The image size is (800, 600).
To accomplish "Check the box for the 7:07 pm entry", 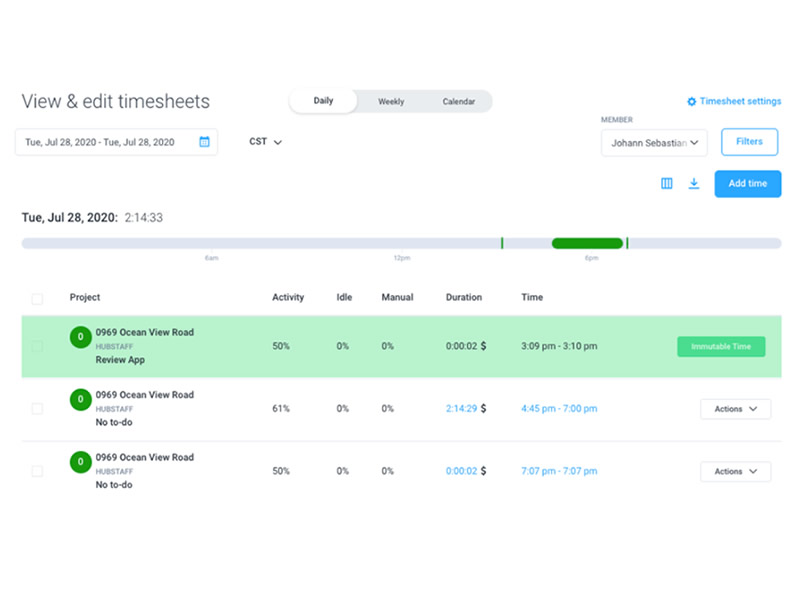I will [37, 471].
